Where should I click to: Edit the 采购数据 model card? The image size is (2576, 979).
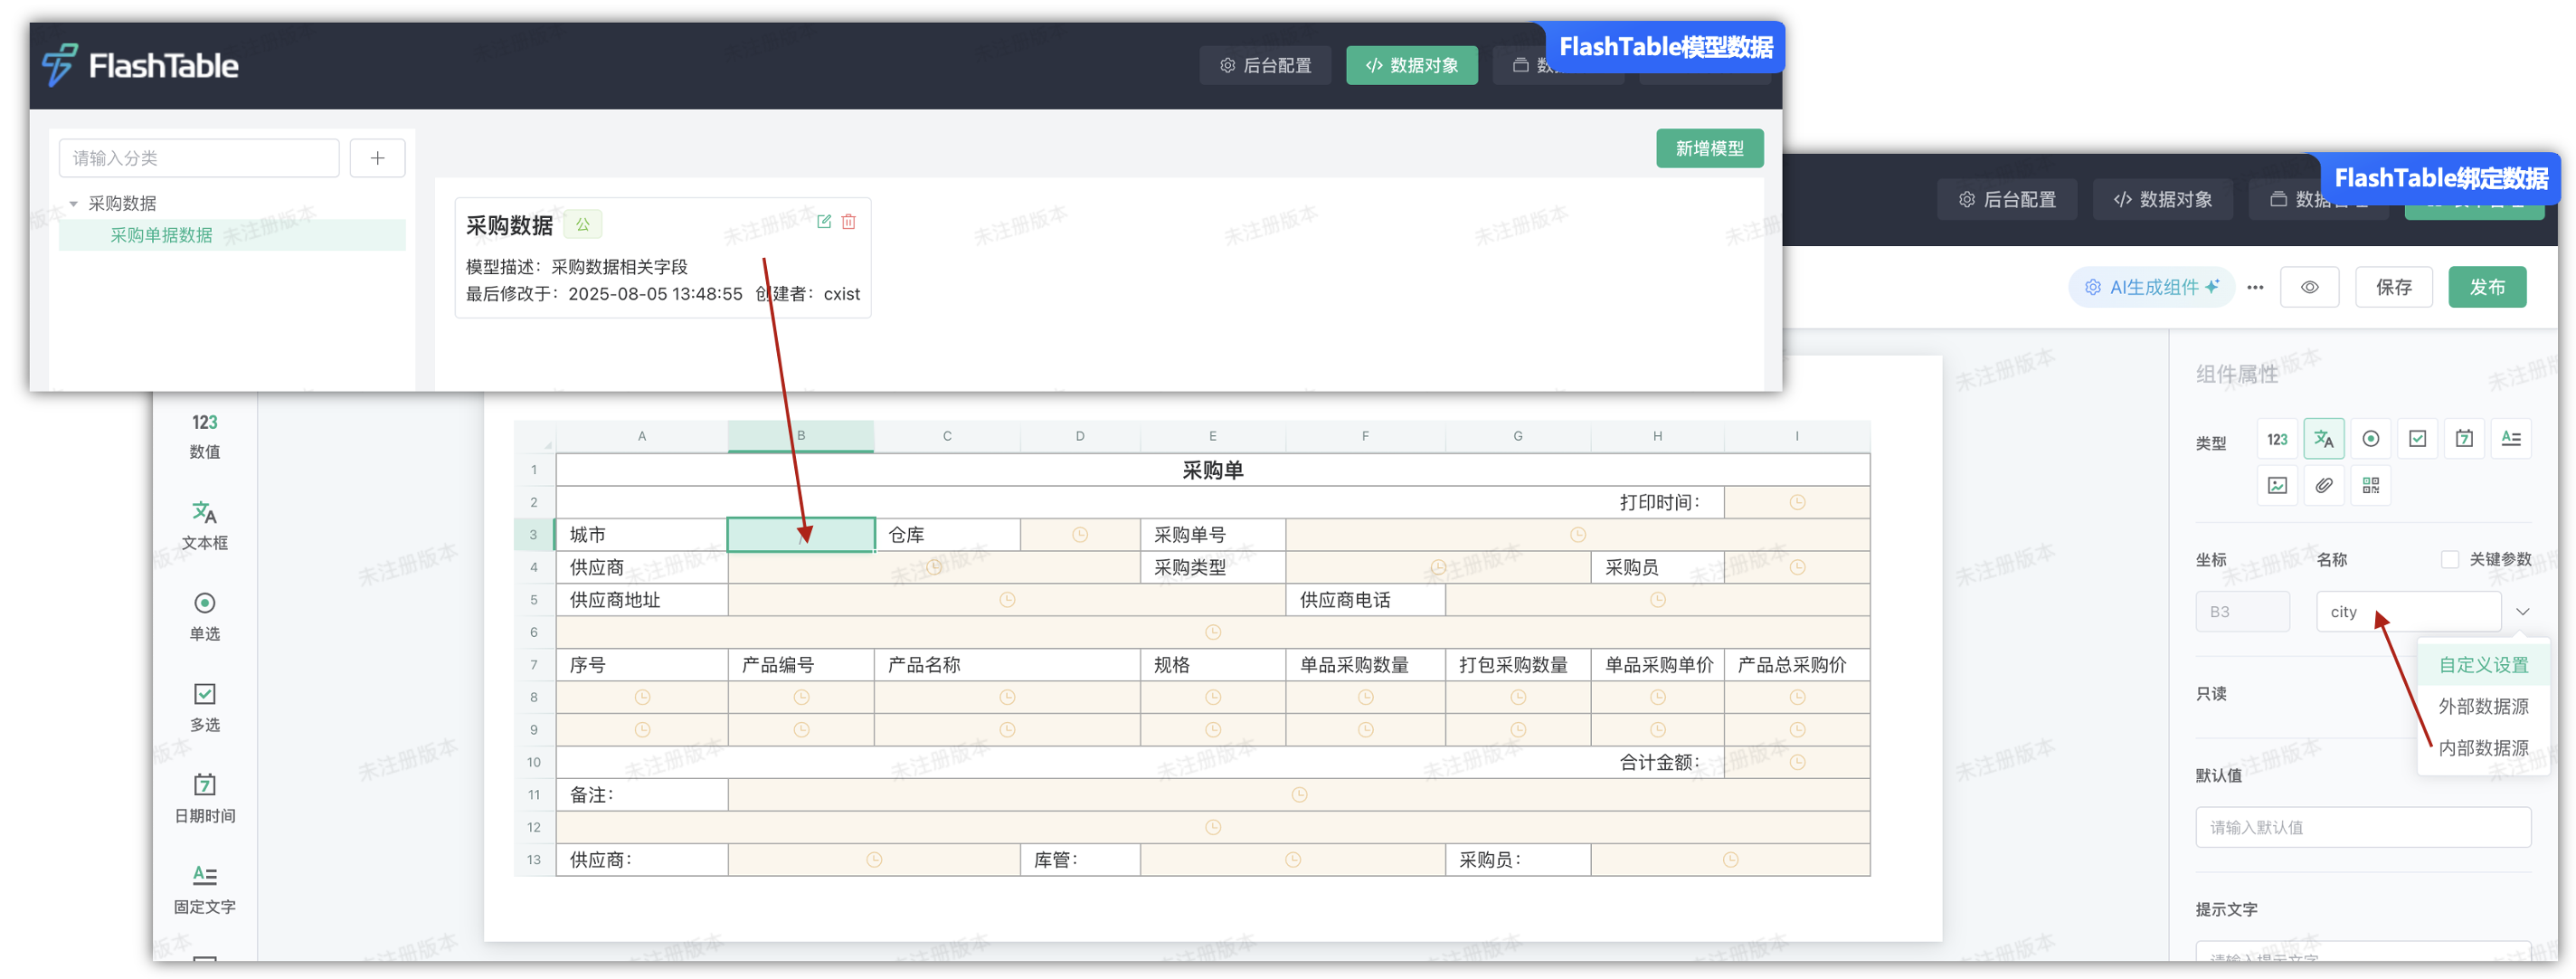point(824,222)
